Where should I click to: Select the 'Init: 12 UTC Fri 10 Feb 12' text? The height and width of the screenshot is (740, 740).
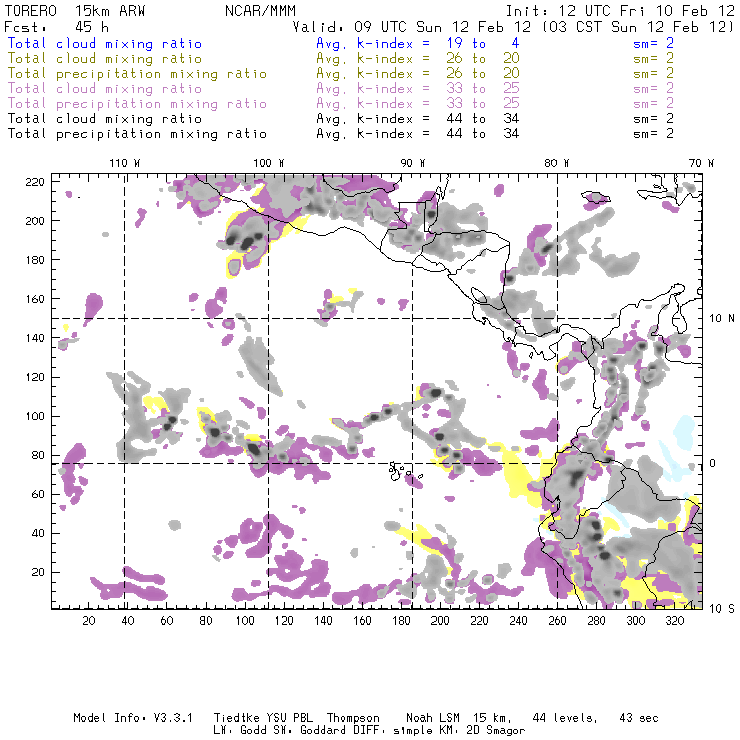pyautogui.click(x=620, y=11)
